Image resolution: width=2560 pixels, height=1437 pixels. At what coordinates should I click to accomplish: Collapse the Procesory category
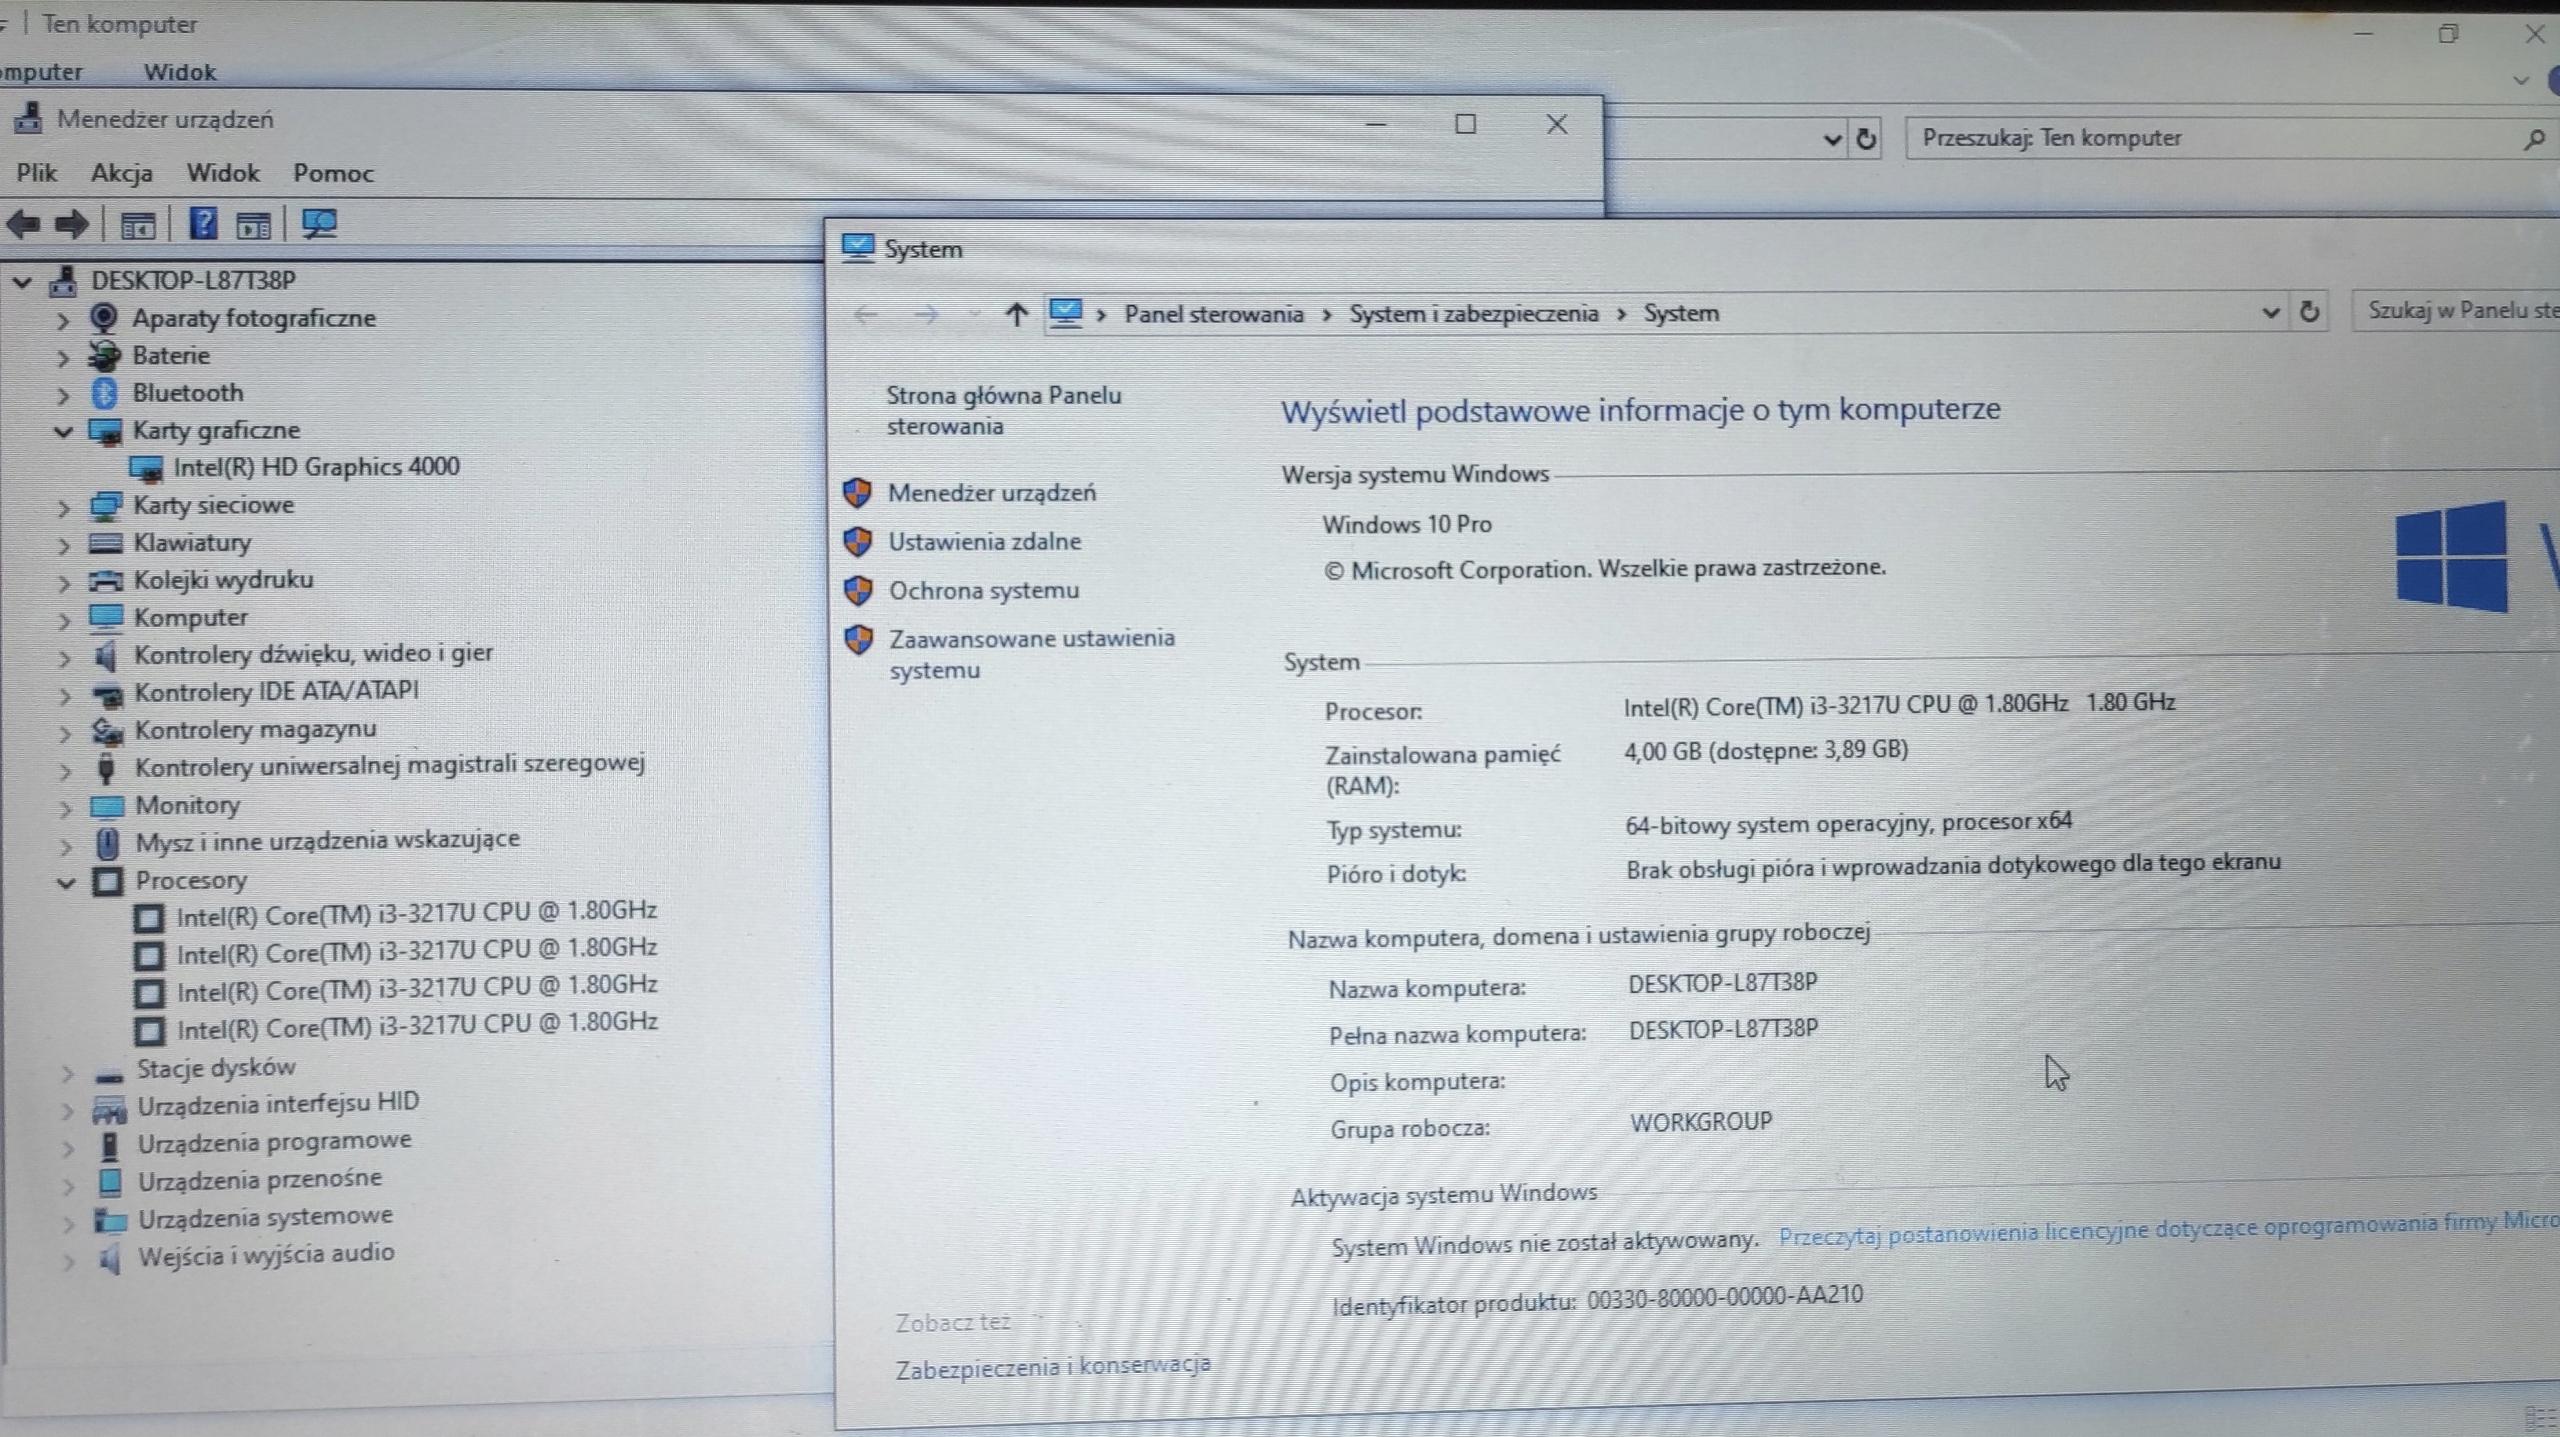[x=66, y=883]
